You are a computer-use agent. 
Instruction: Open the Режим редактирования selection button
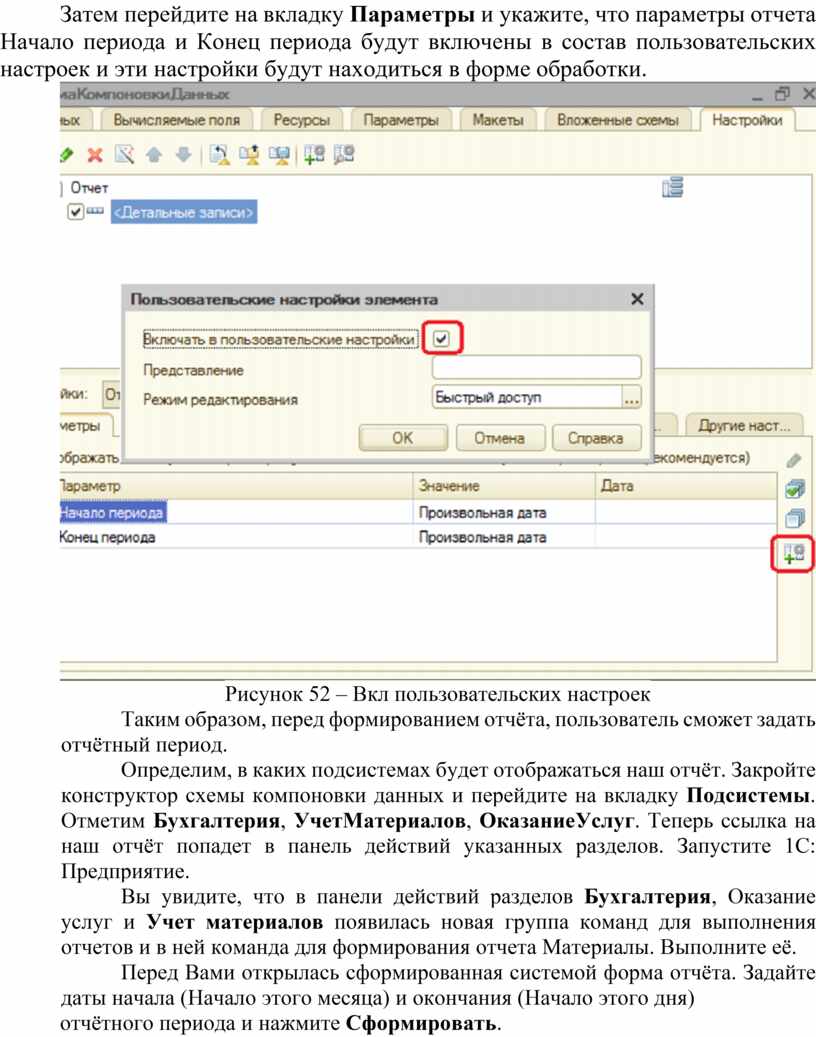632,397
